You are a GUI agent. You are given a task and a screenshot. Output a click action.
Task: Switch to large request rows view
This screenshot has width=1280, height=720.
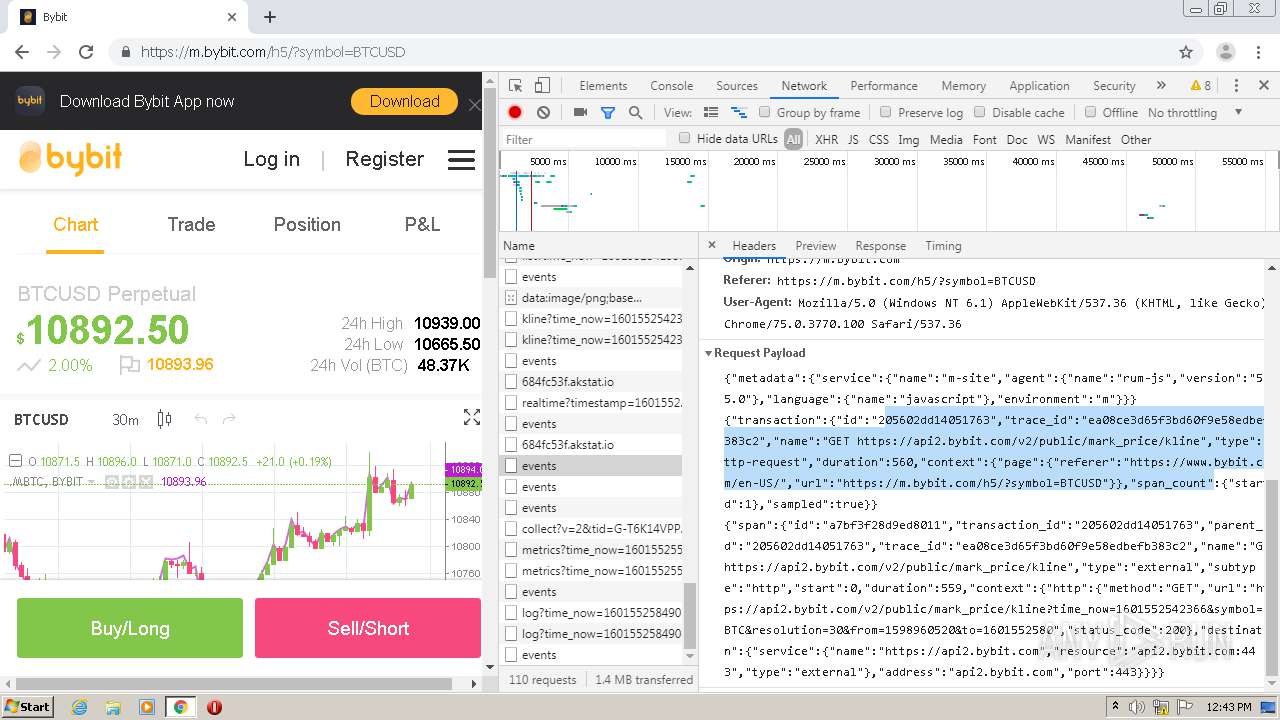tap(711, 113)
